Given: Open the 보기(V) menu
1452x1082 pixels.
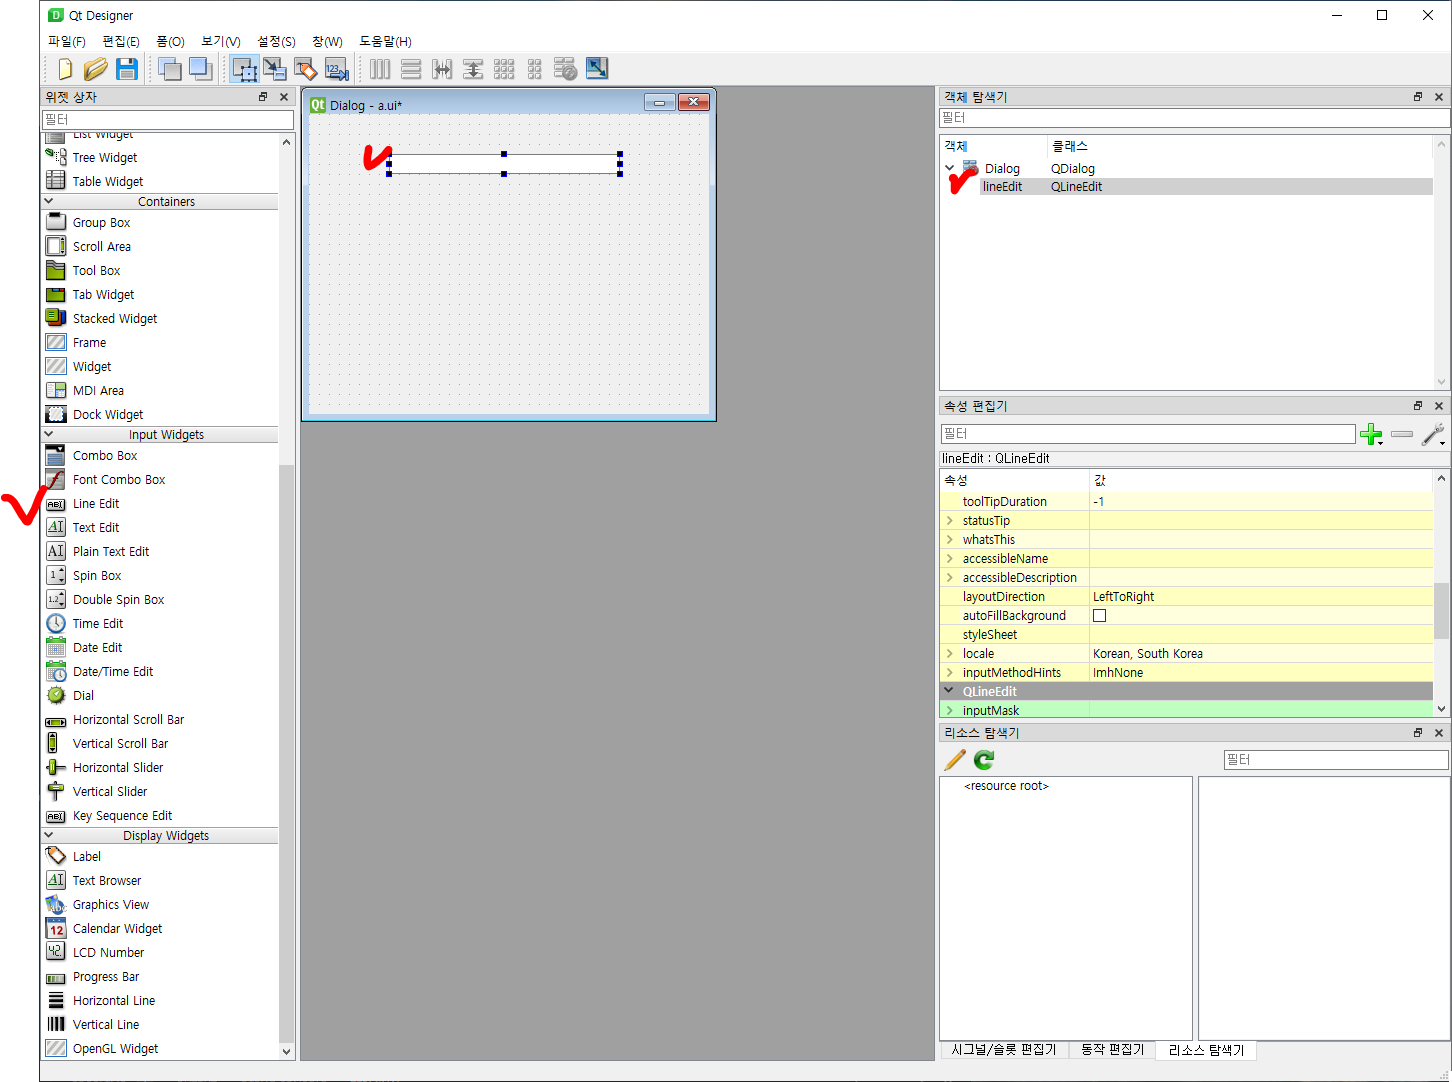Looking at the screenshot, I should pyautogui.click(x=221, y=41).
